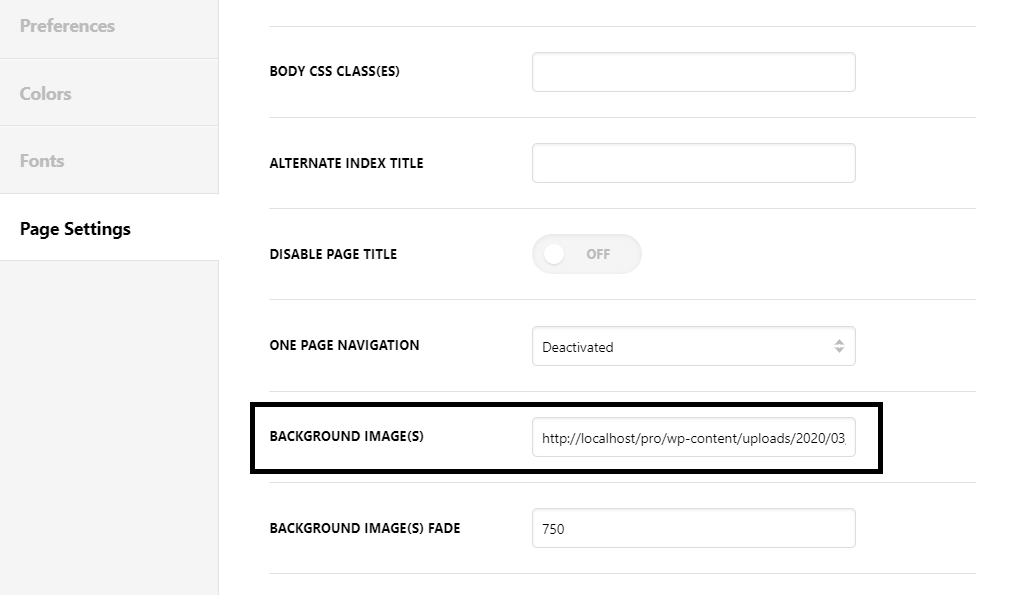Click the white knob of the OFF switch
This screenshot has height=595, width=1025.
[x=554, y=254]
